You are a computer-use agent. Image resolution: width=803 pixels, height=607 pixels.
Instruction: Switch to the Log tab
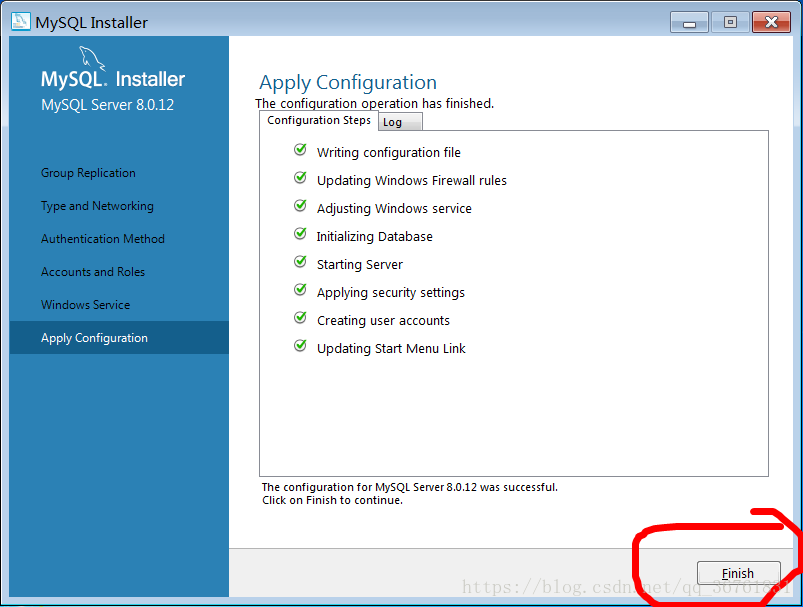[x=400, y=122]
